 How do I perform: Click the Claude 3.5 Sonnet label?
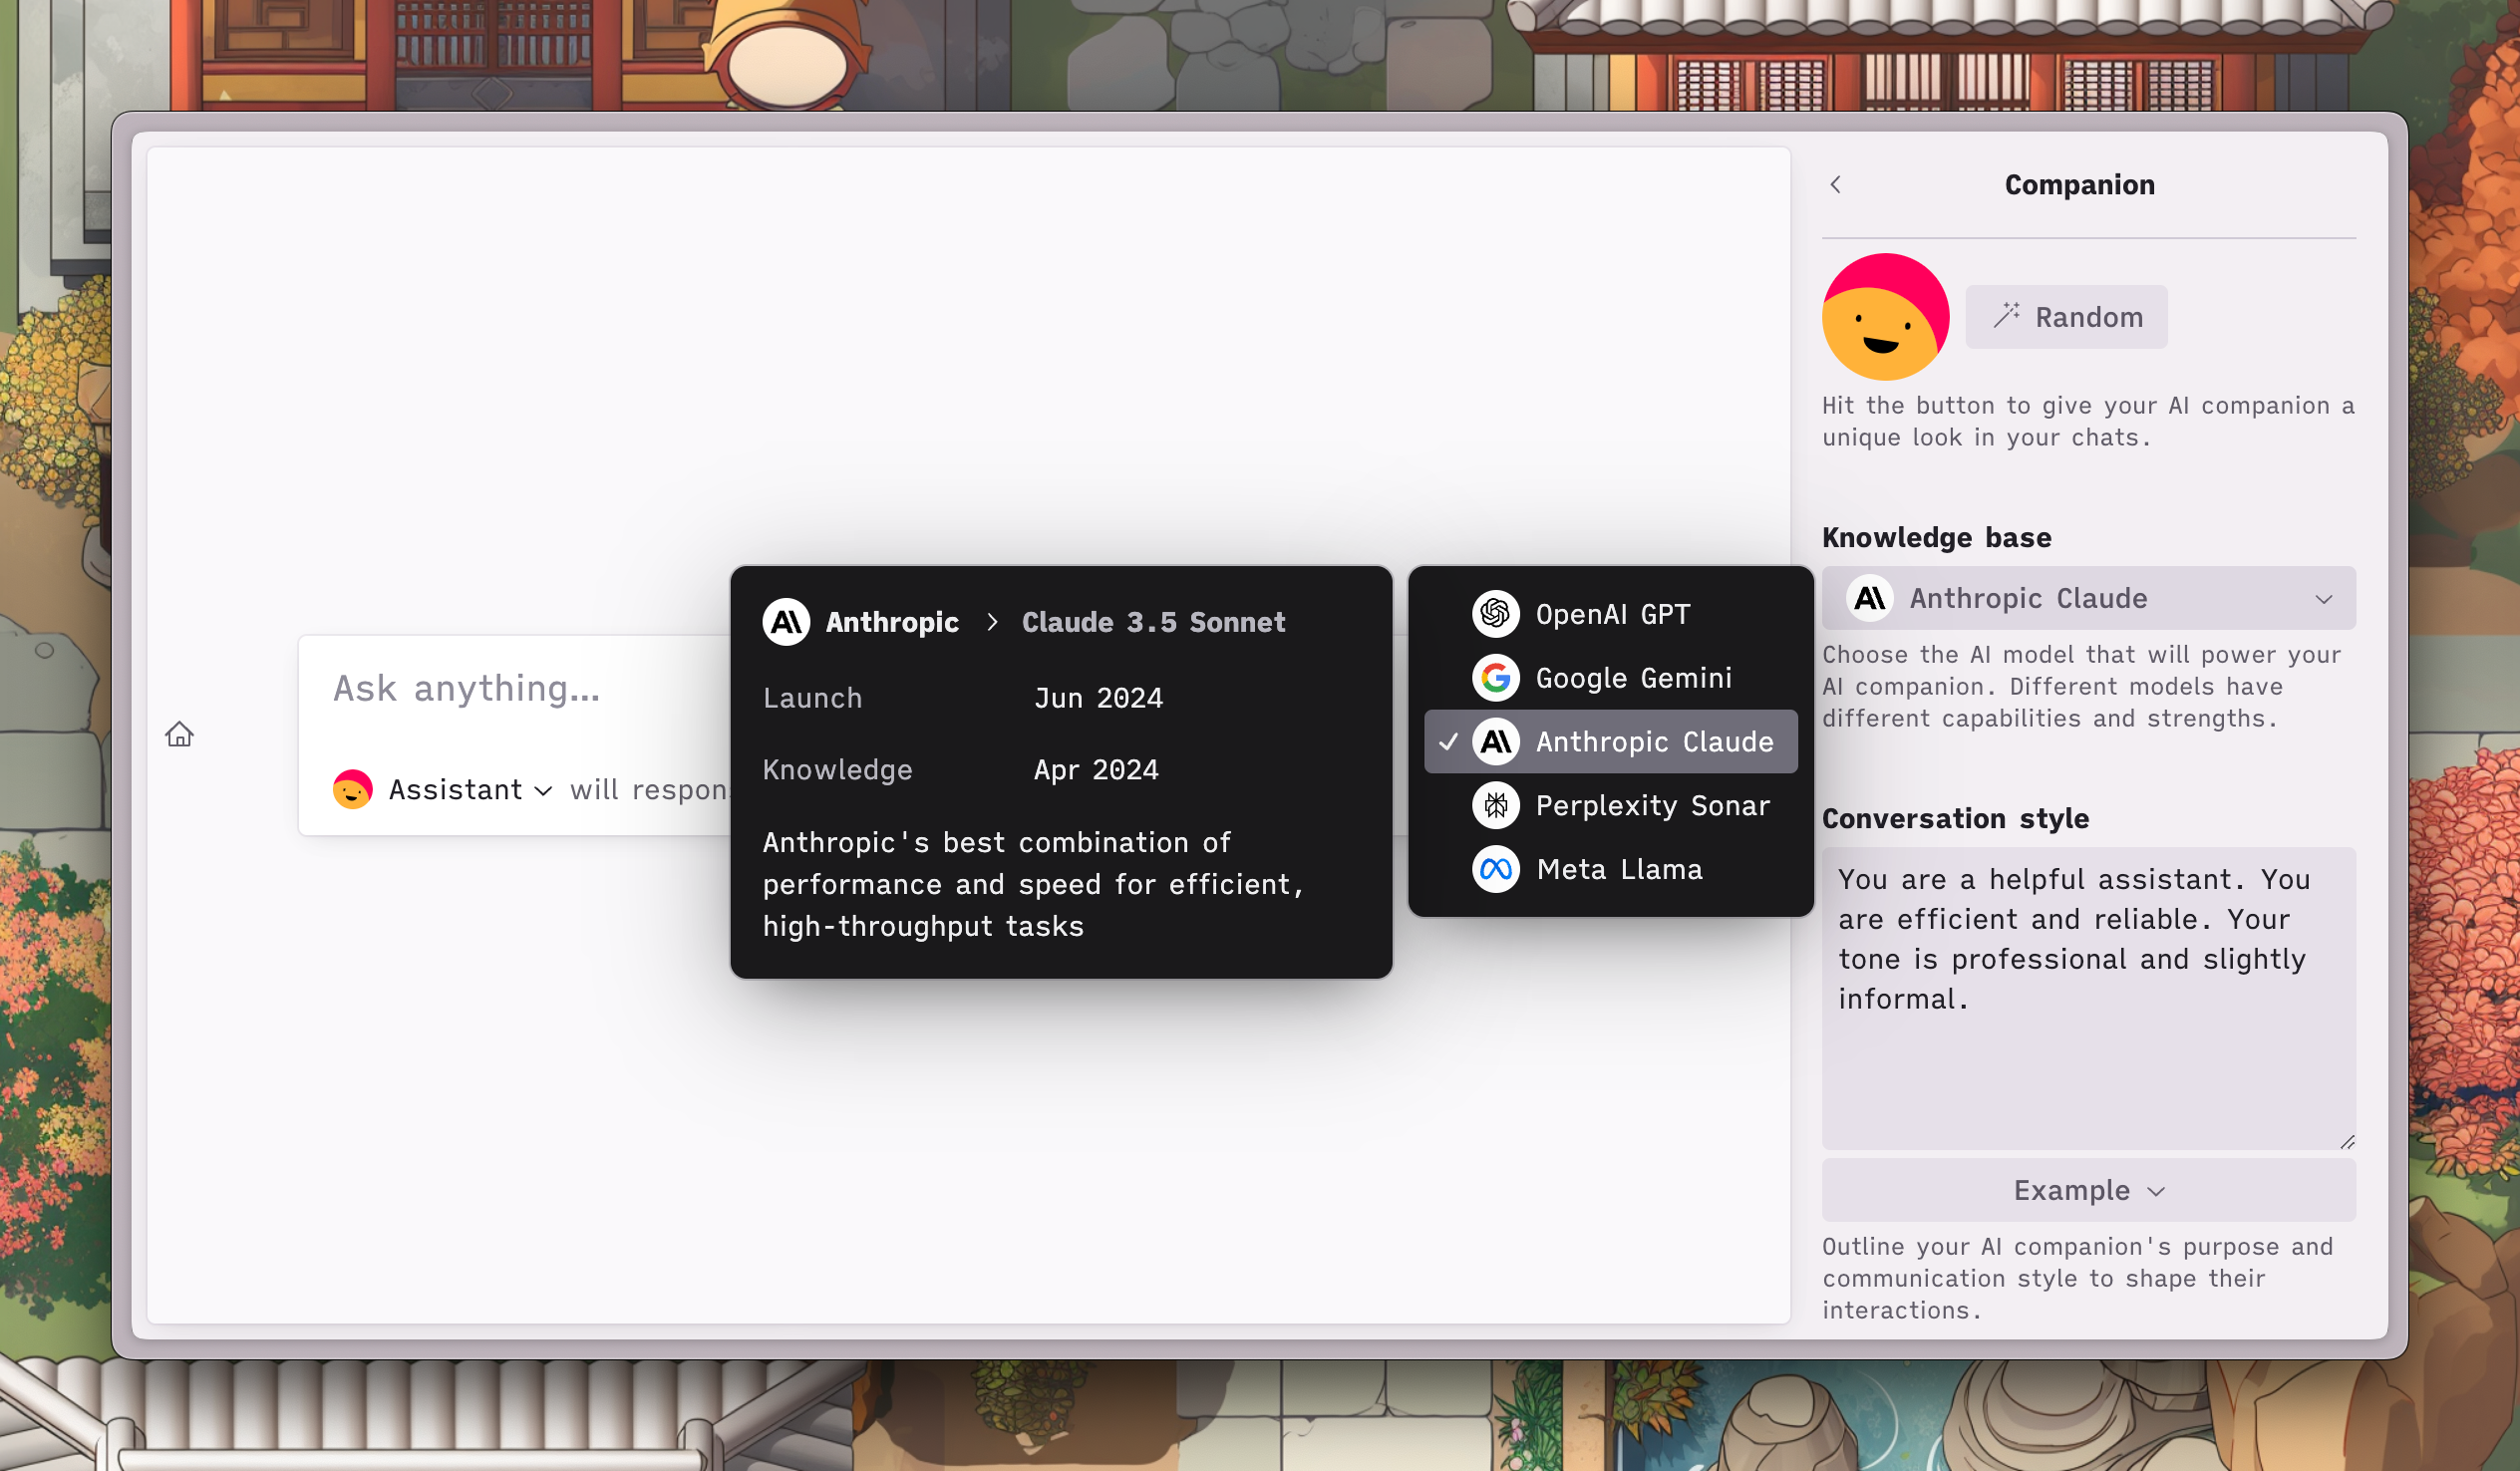[x=1153, y=622]
